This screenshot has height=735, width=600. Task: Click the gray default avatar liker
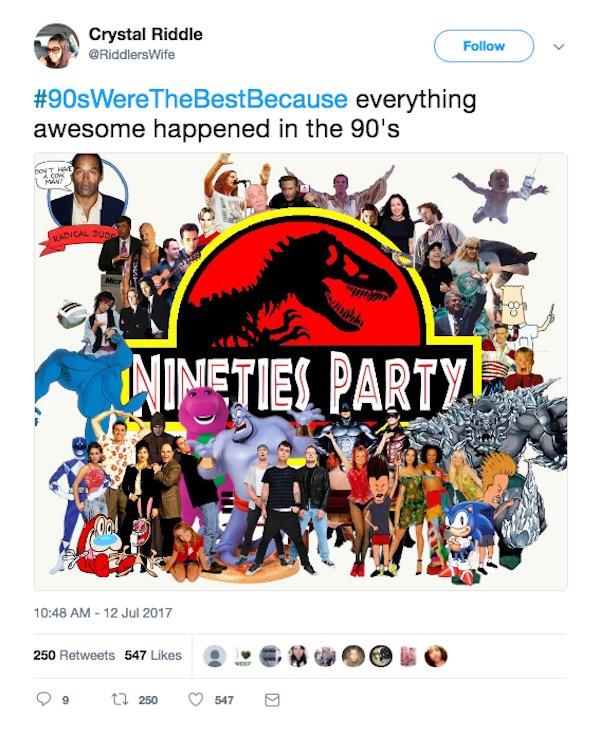215,656
